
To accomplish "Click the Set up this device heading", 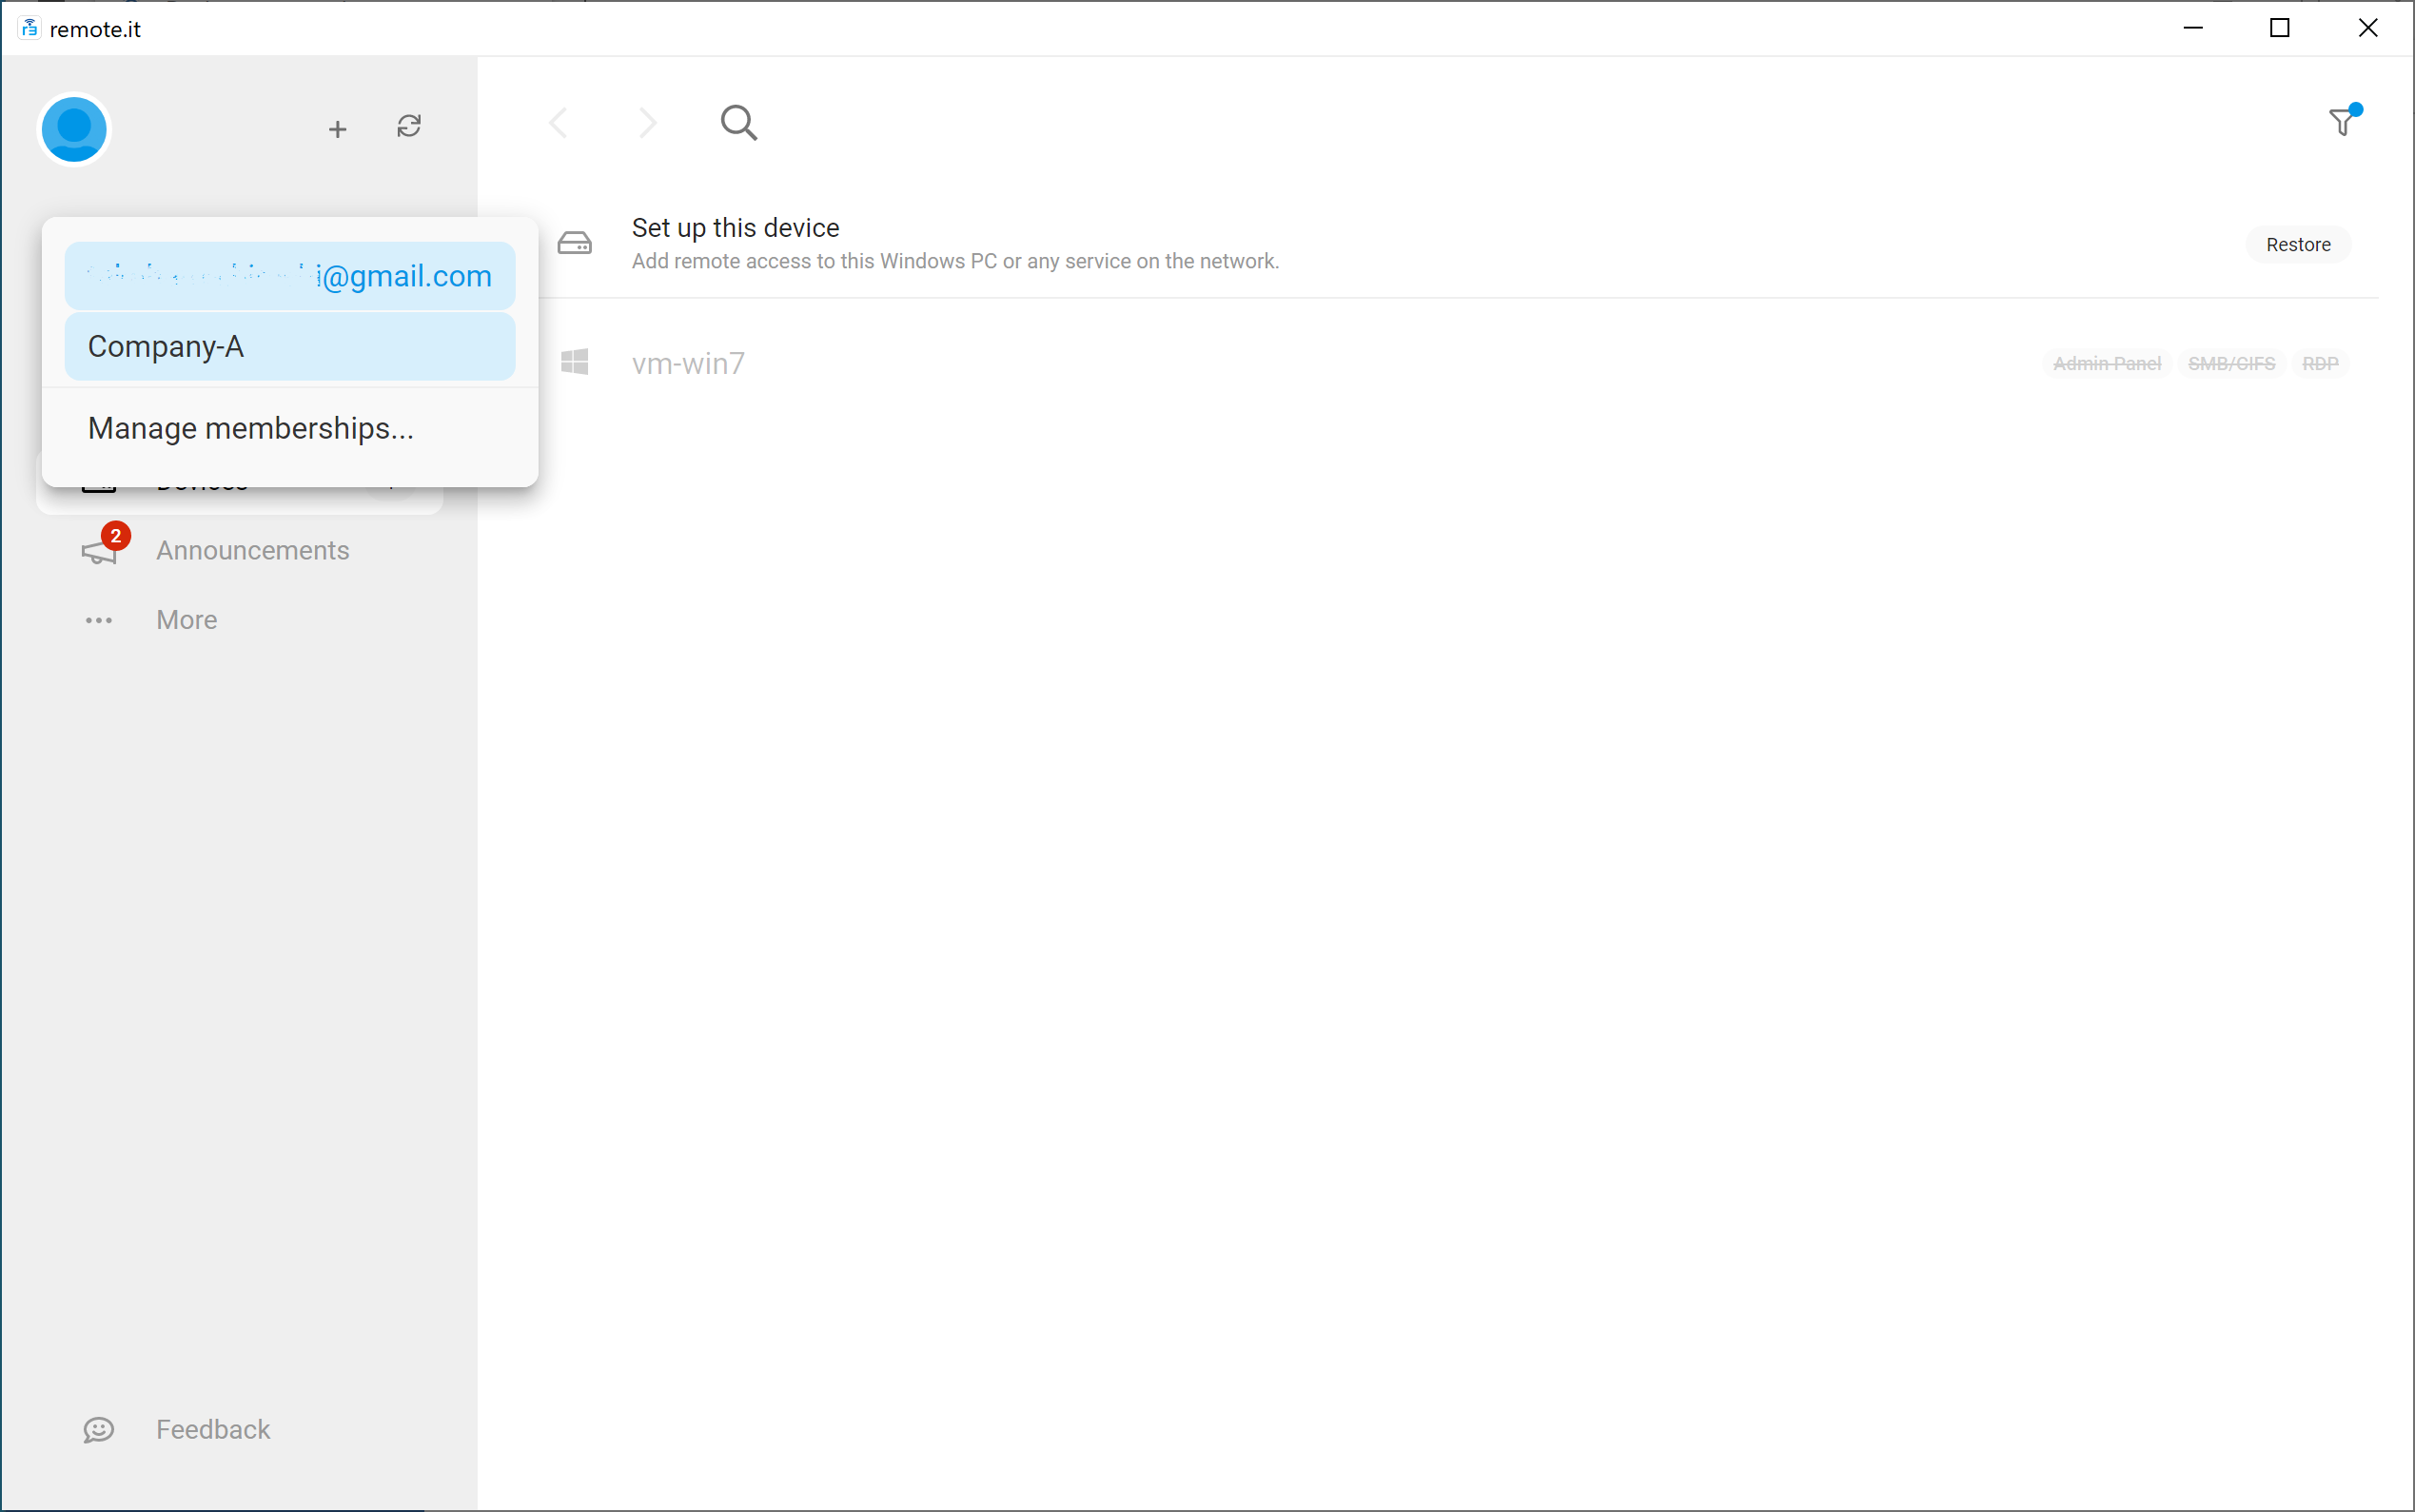I will pos(735,228).
